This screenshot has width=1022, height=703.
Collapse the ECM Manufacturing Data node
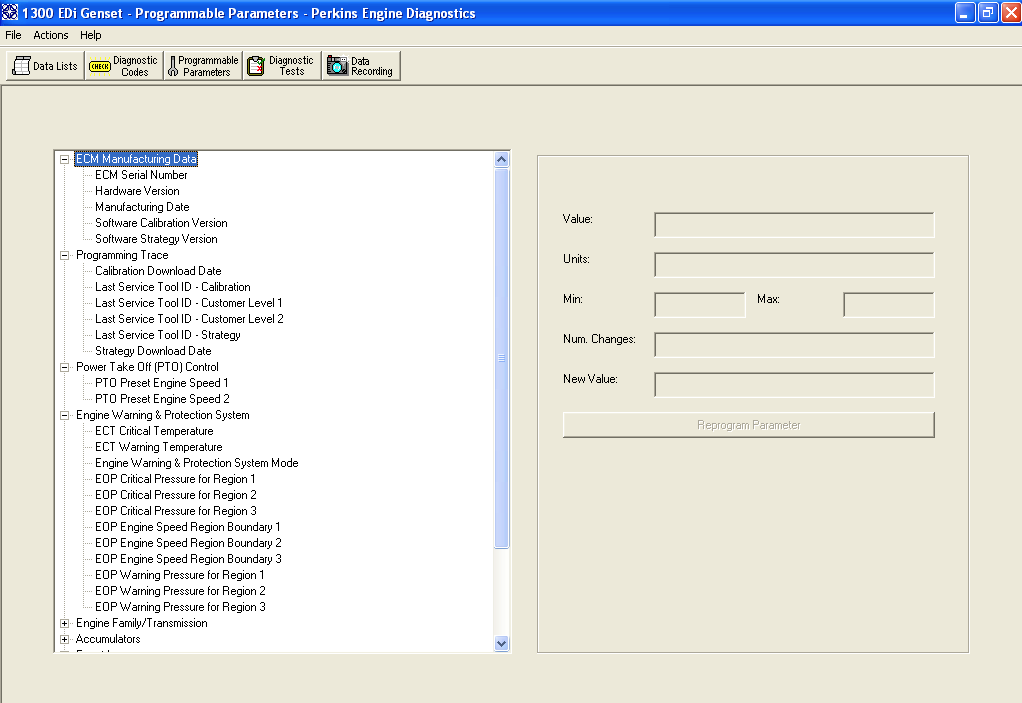click(65, 159)
